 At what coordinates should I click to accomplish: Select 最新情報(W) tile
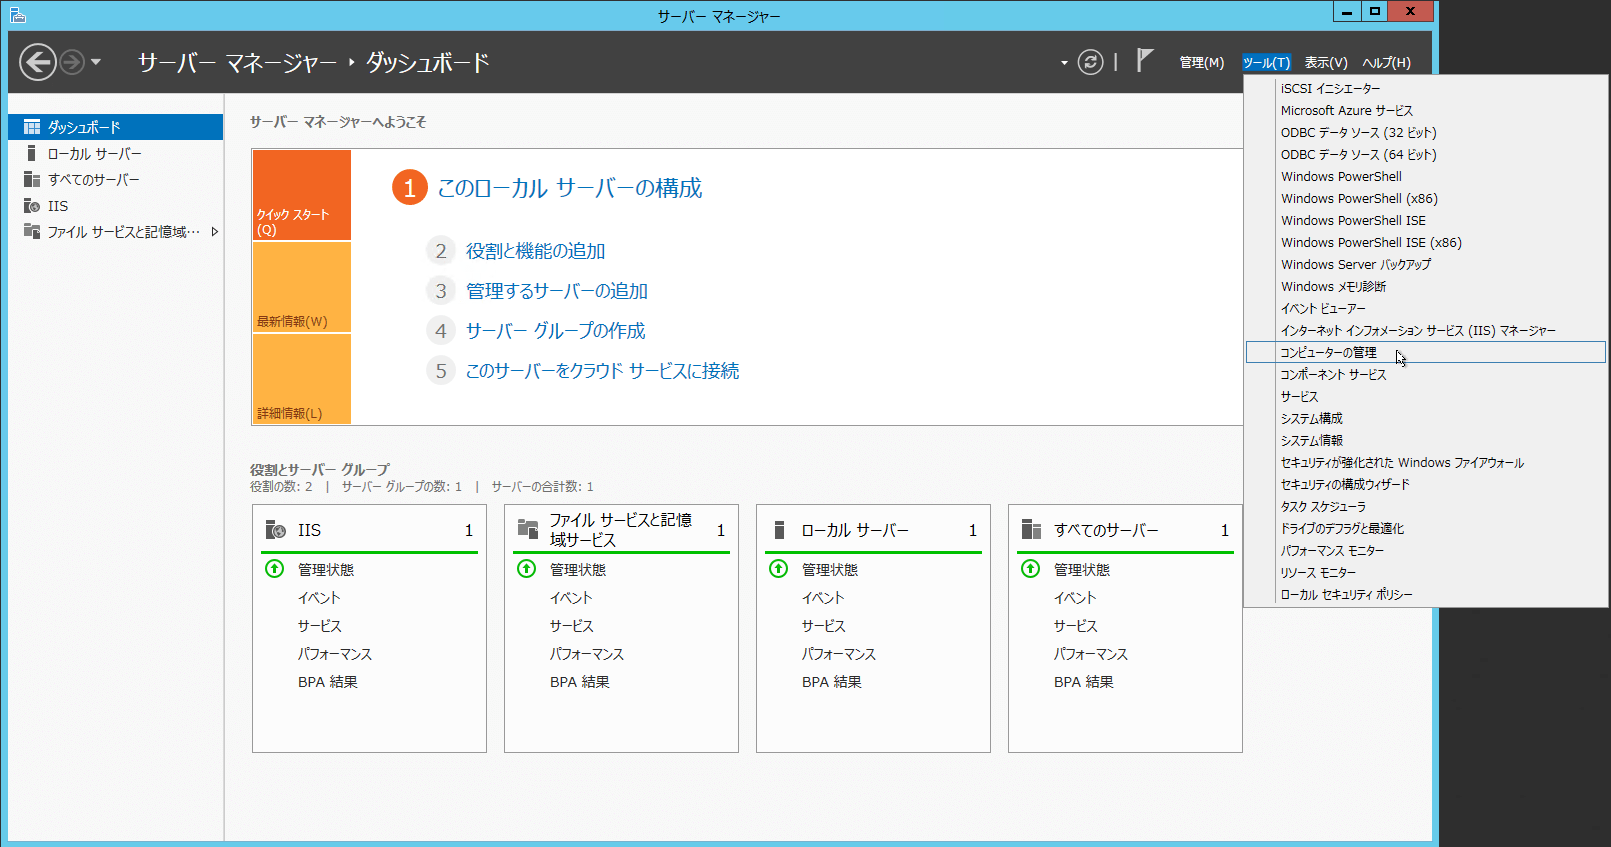pyautogui.click(x=302, y=287)
